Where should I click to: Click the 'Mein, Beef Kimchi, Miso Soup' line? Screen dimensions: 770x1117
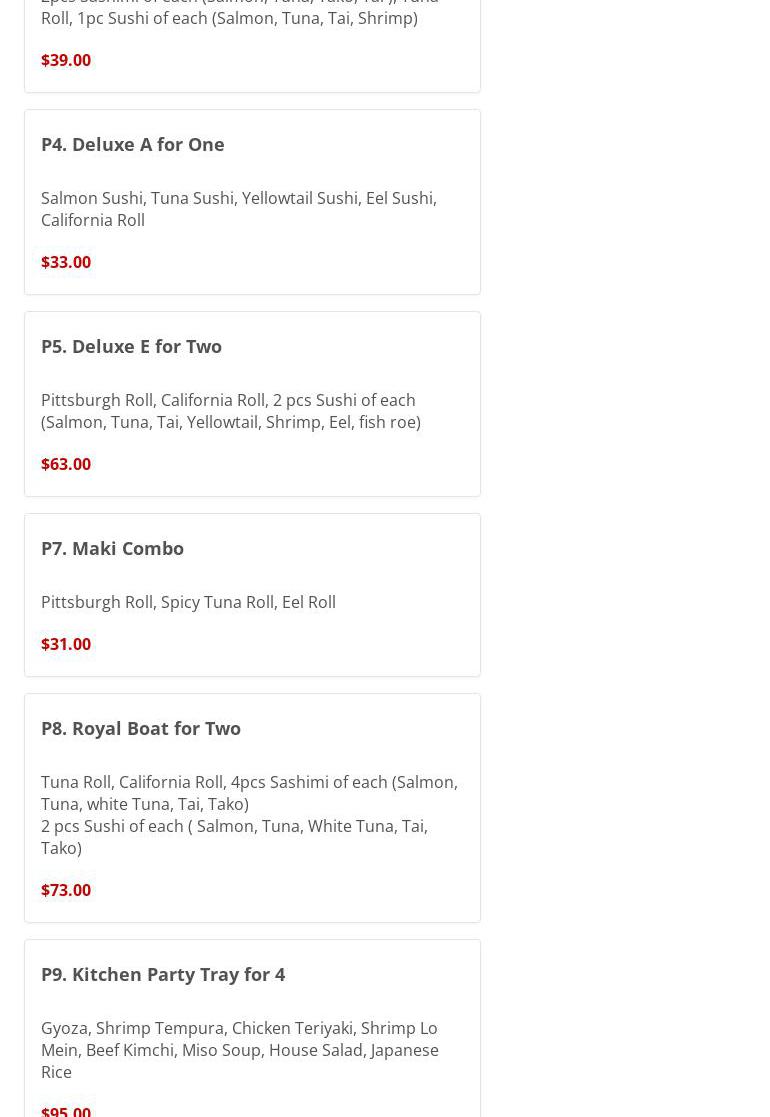[x=239, y=1050]
